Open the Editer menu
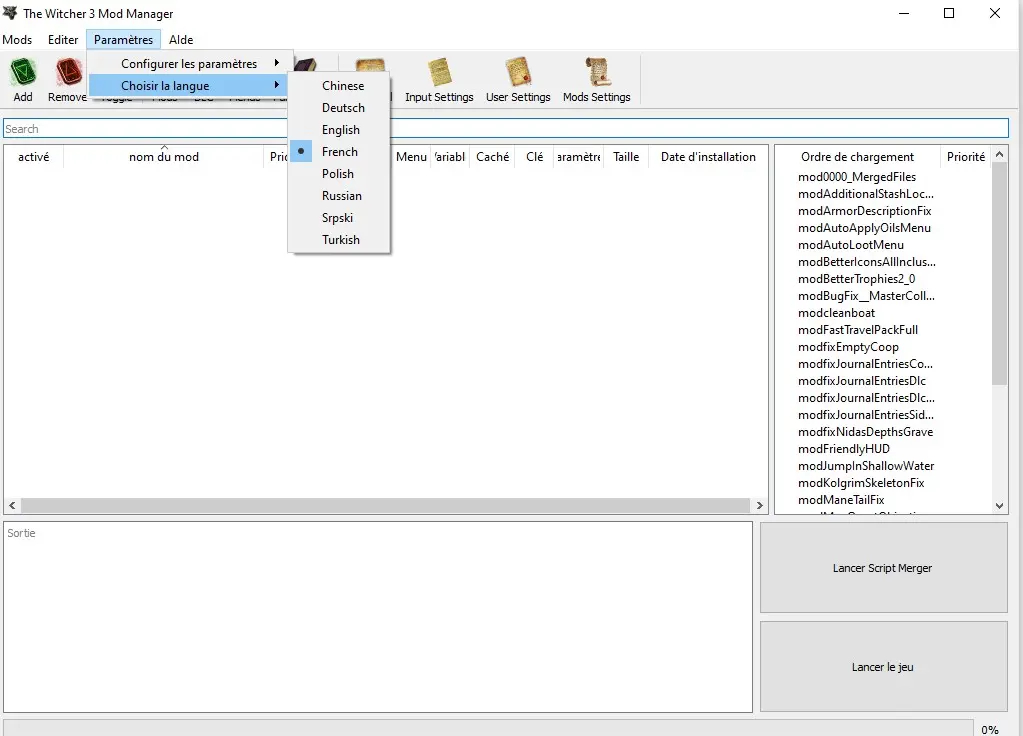 [x=63, y=40]
